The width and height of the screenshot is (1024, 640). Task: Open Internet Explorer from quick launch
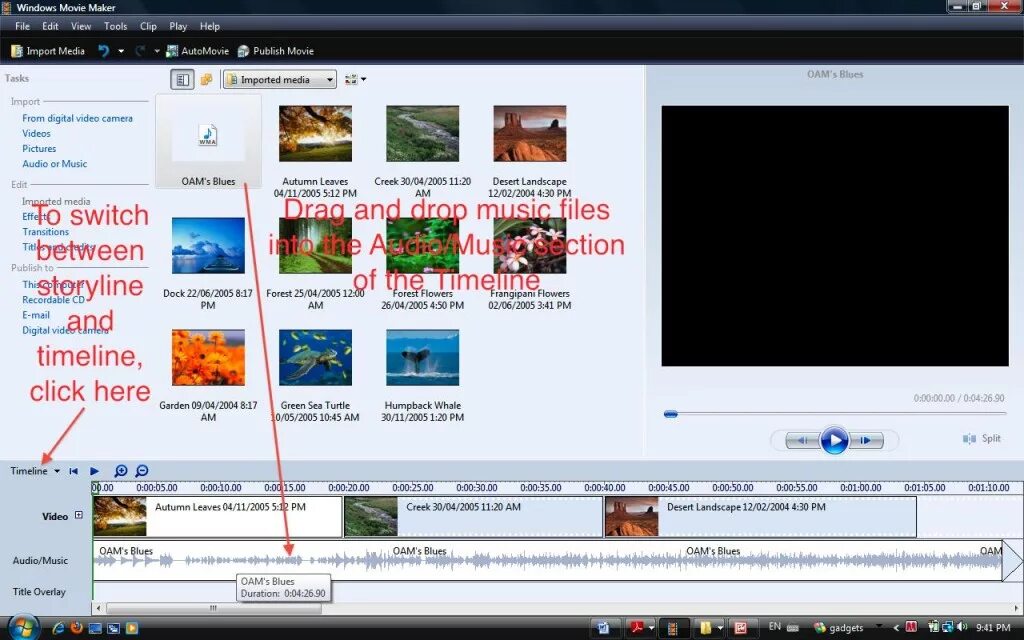click(58, 628)
